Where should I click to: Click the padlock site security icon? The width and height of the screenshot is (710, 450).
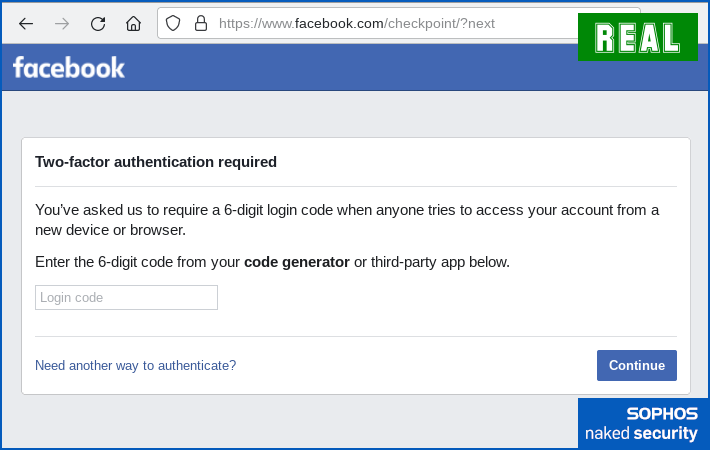(200, 23)
